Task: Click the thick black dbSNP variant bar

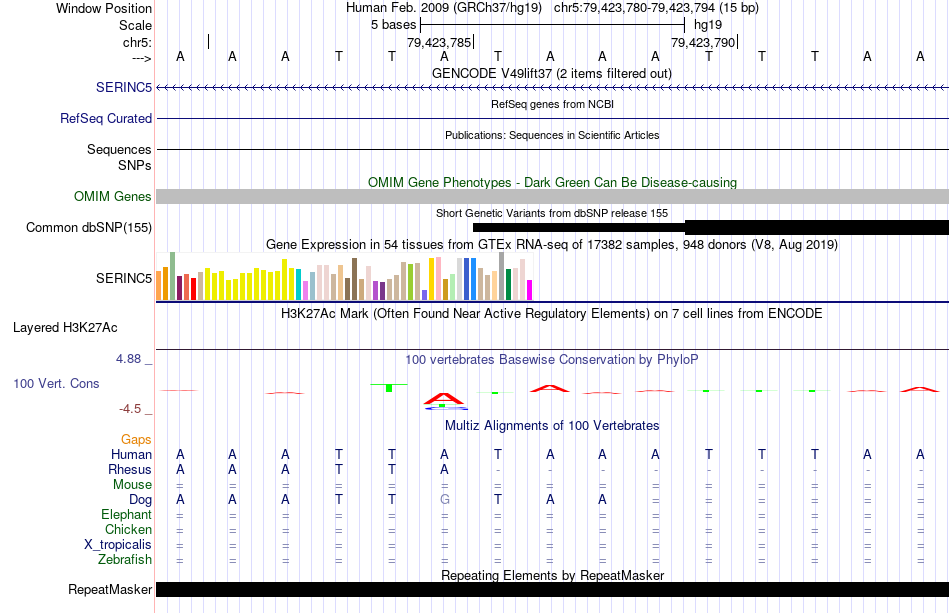Action: [x=817, y=227]
